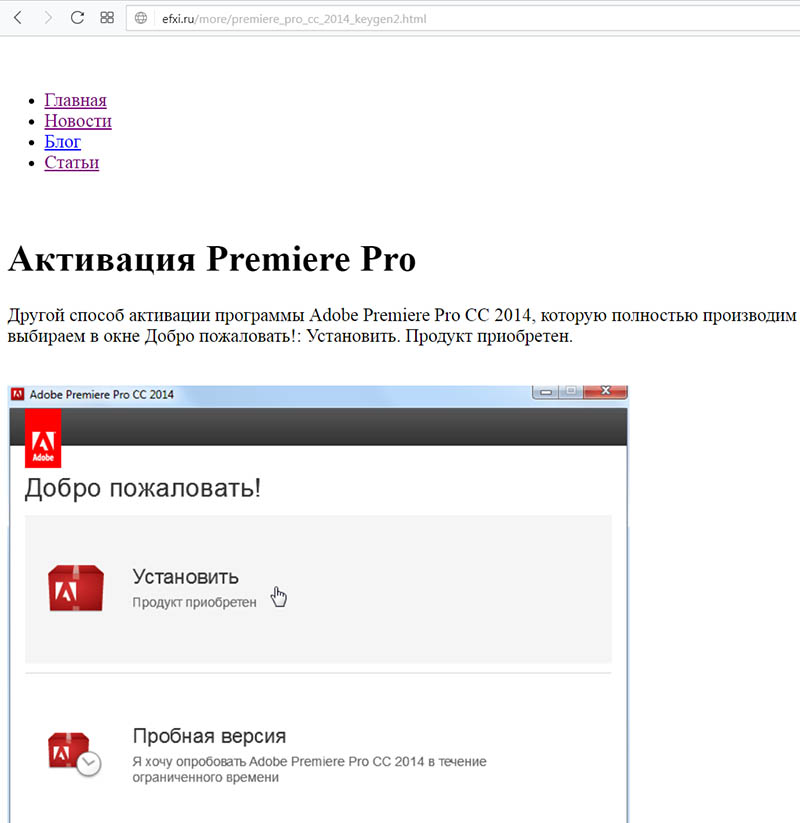Click the Adobe logo in the installer header

point(43,438)
